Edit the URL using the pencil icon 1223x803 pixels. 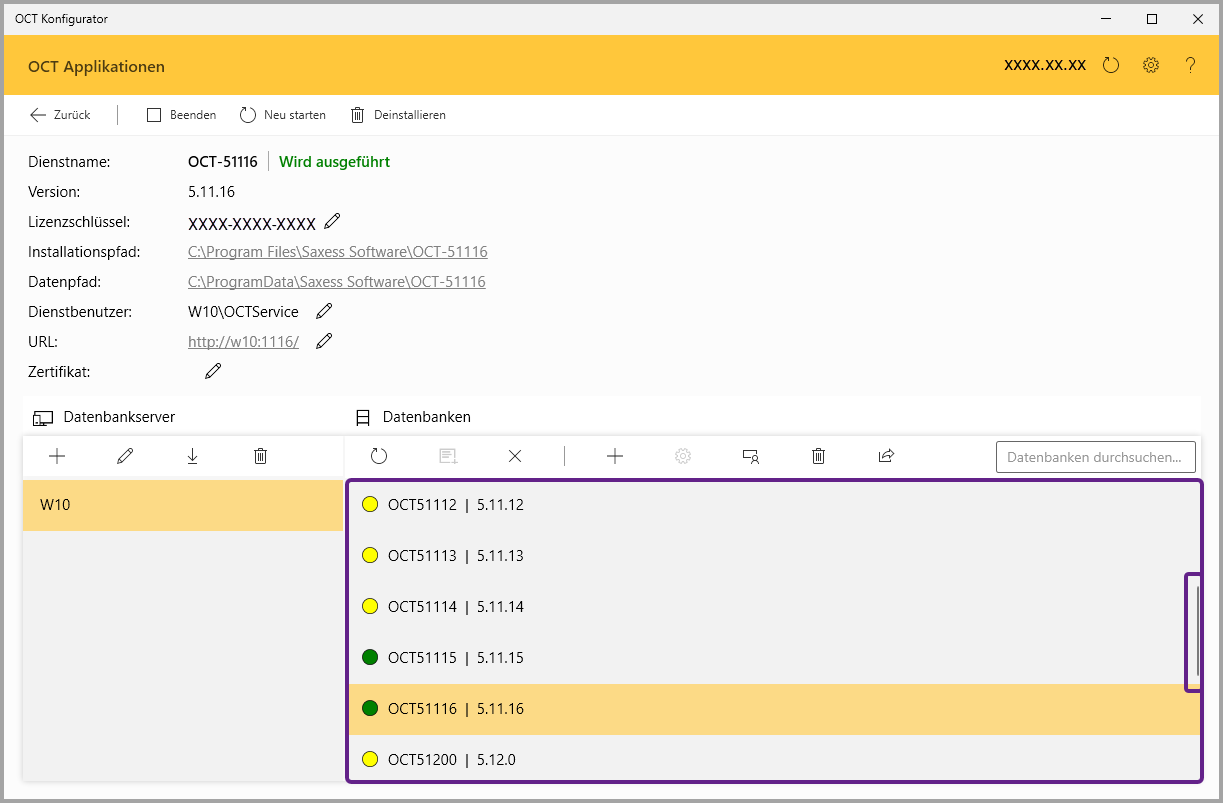click(x=324, y=341)
